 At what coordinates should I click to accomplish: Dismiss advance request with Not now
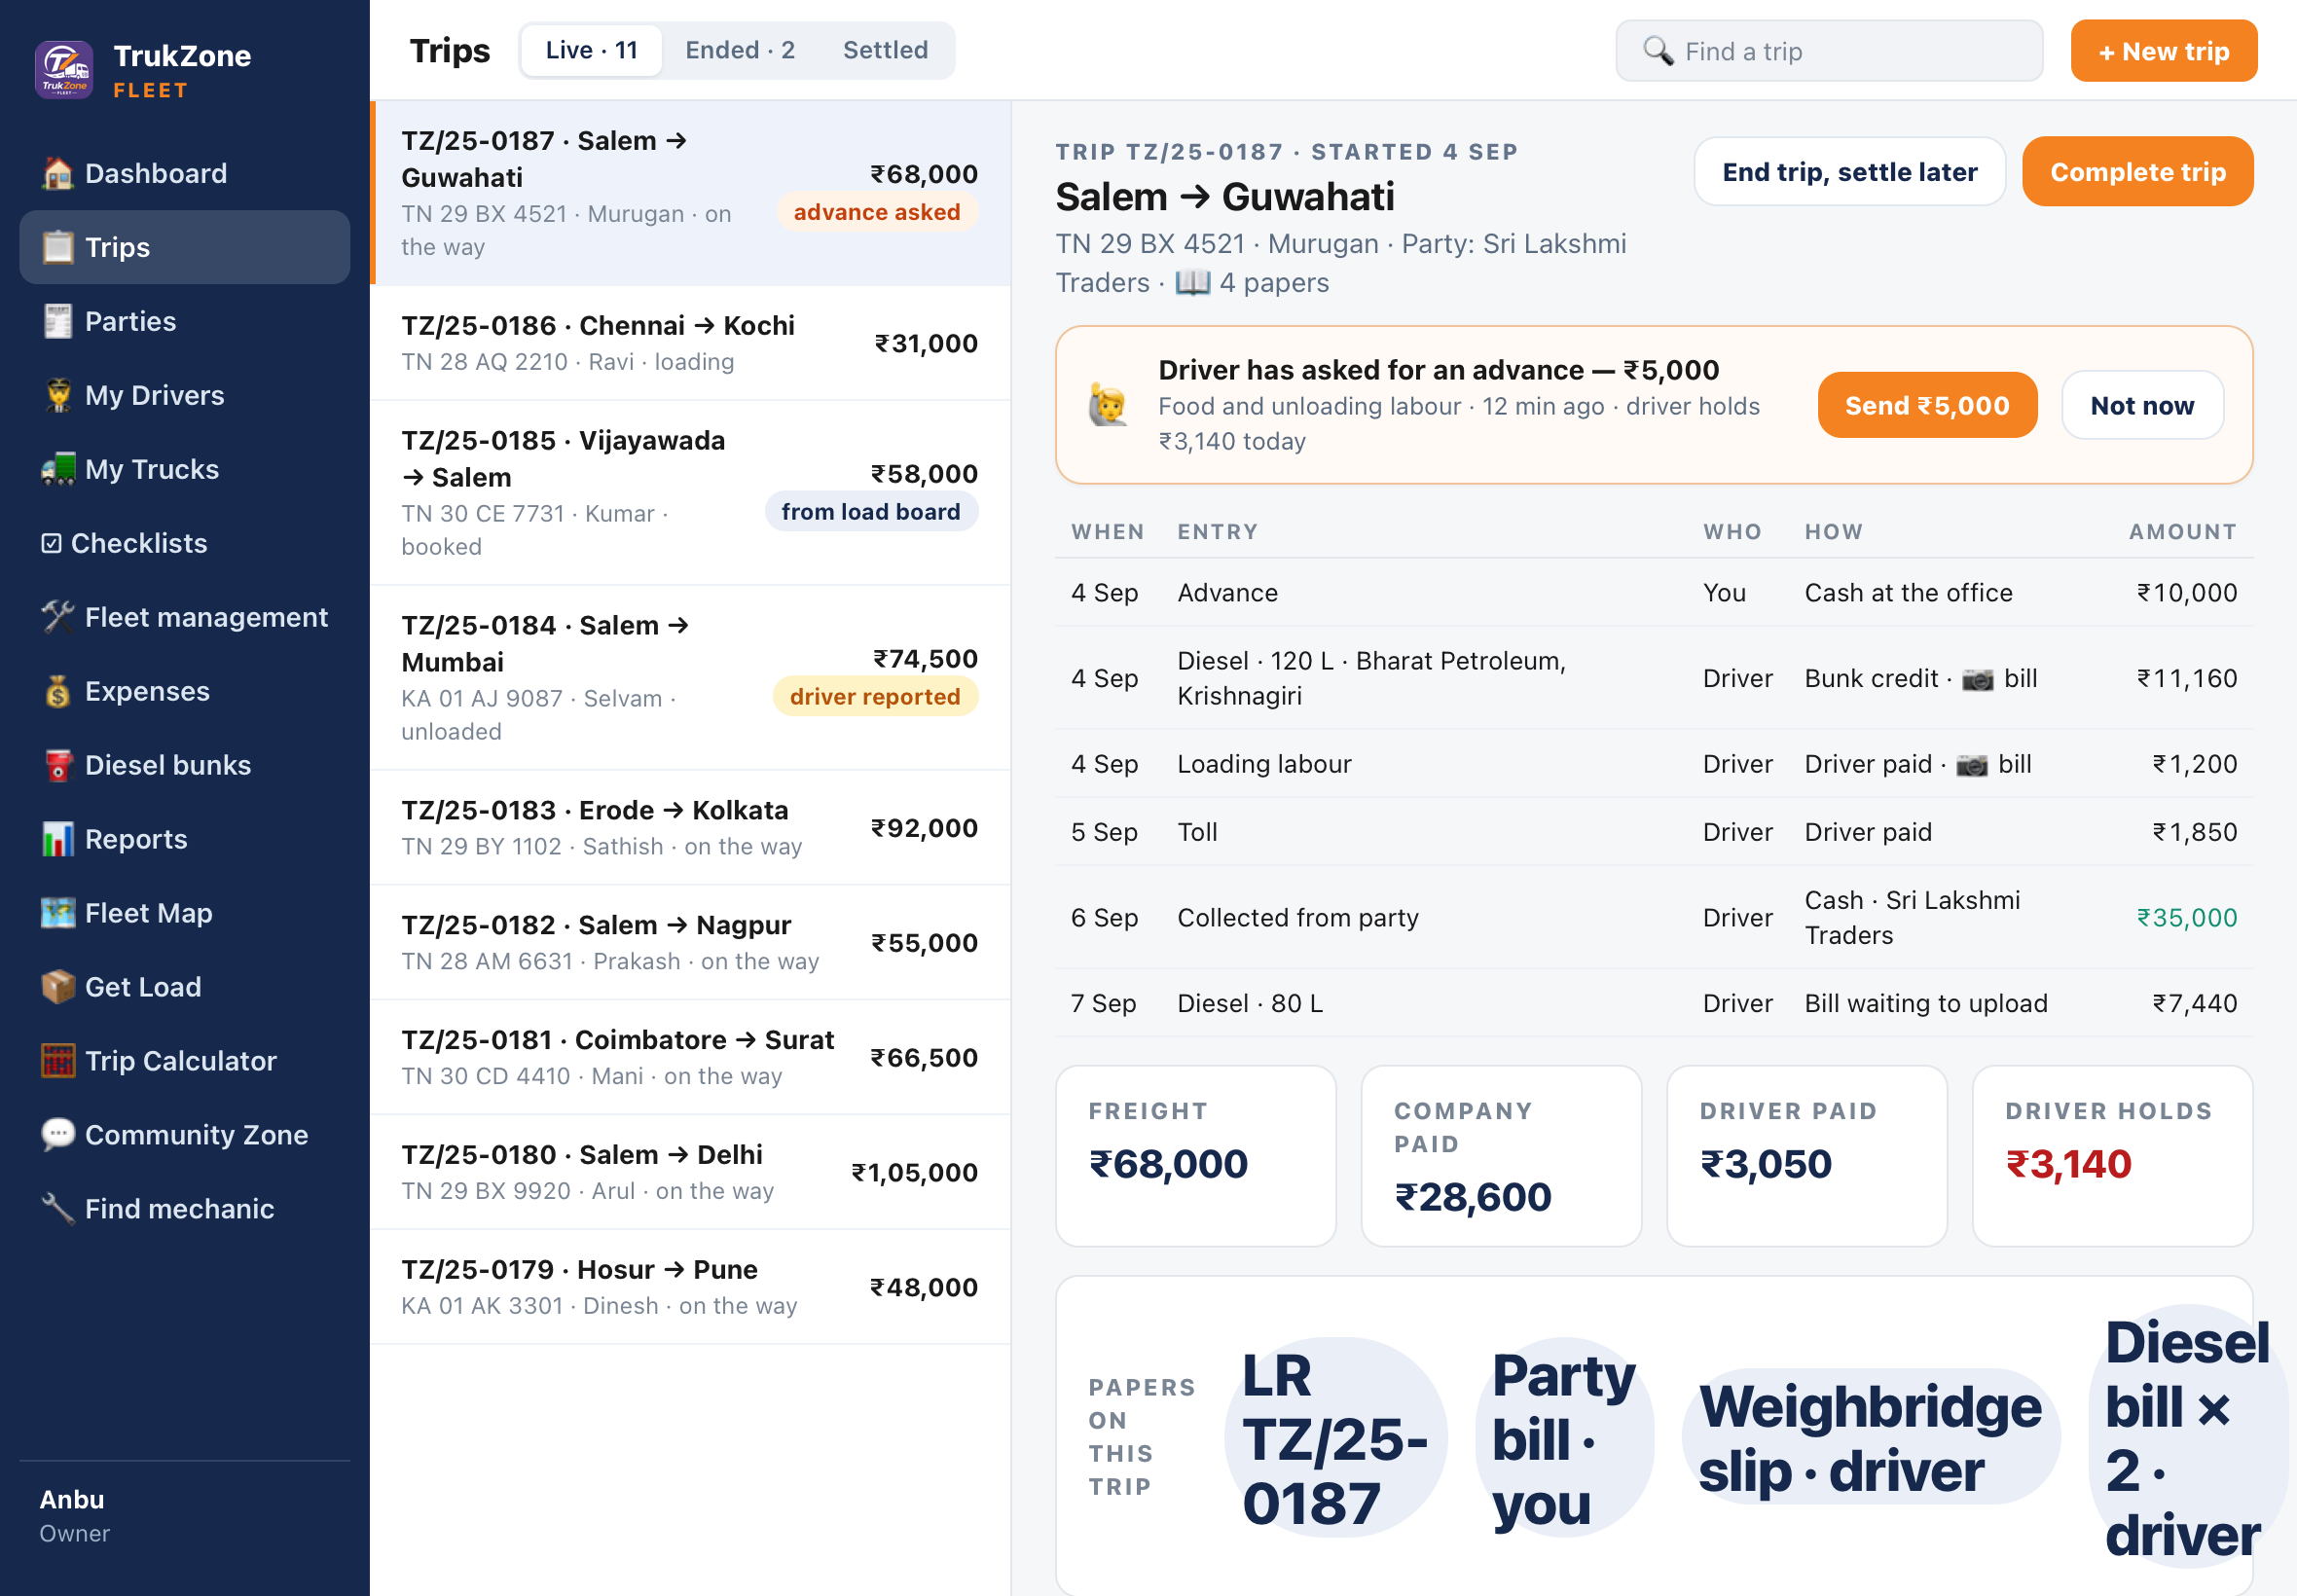pyautogui.click(x=2142, y=405)
